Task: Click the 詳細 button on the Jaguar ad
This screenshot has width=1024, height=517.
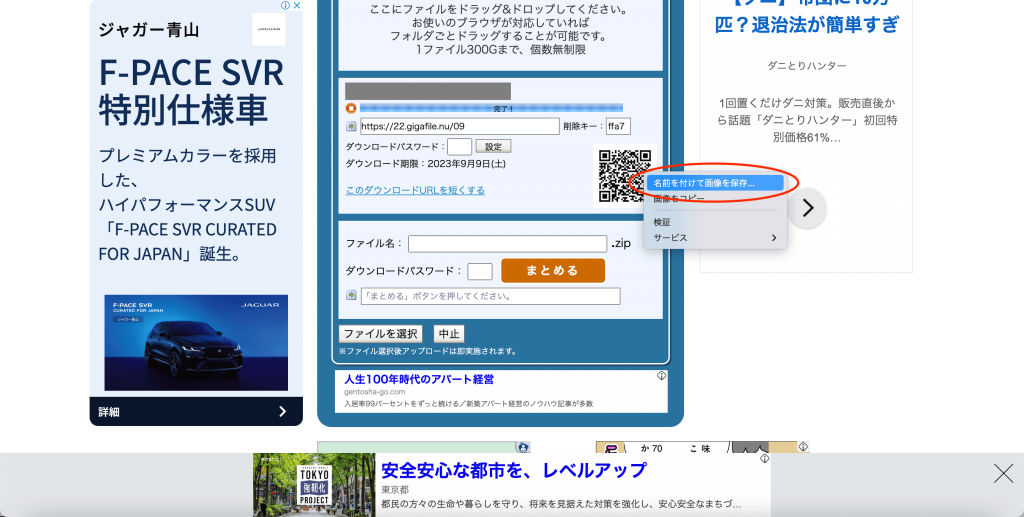Action: pos(196,411)
